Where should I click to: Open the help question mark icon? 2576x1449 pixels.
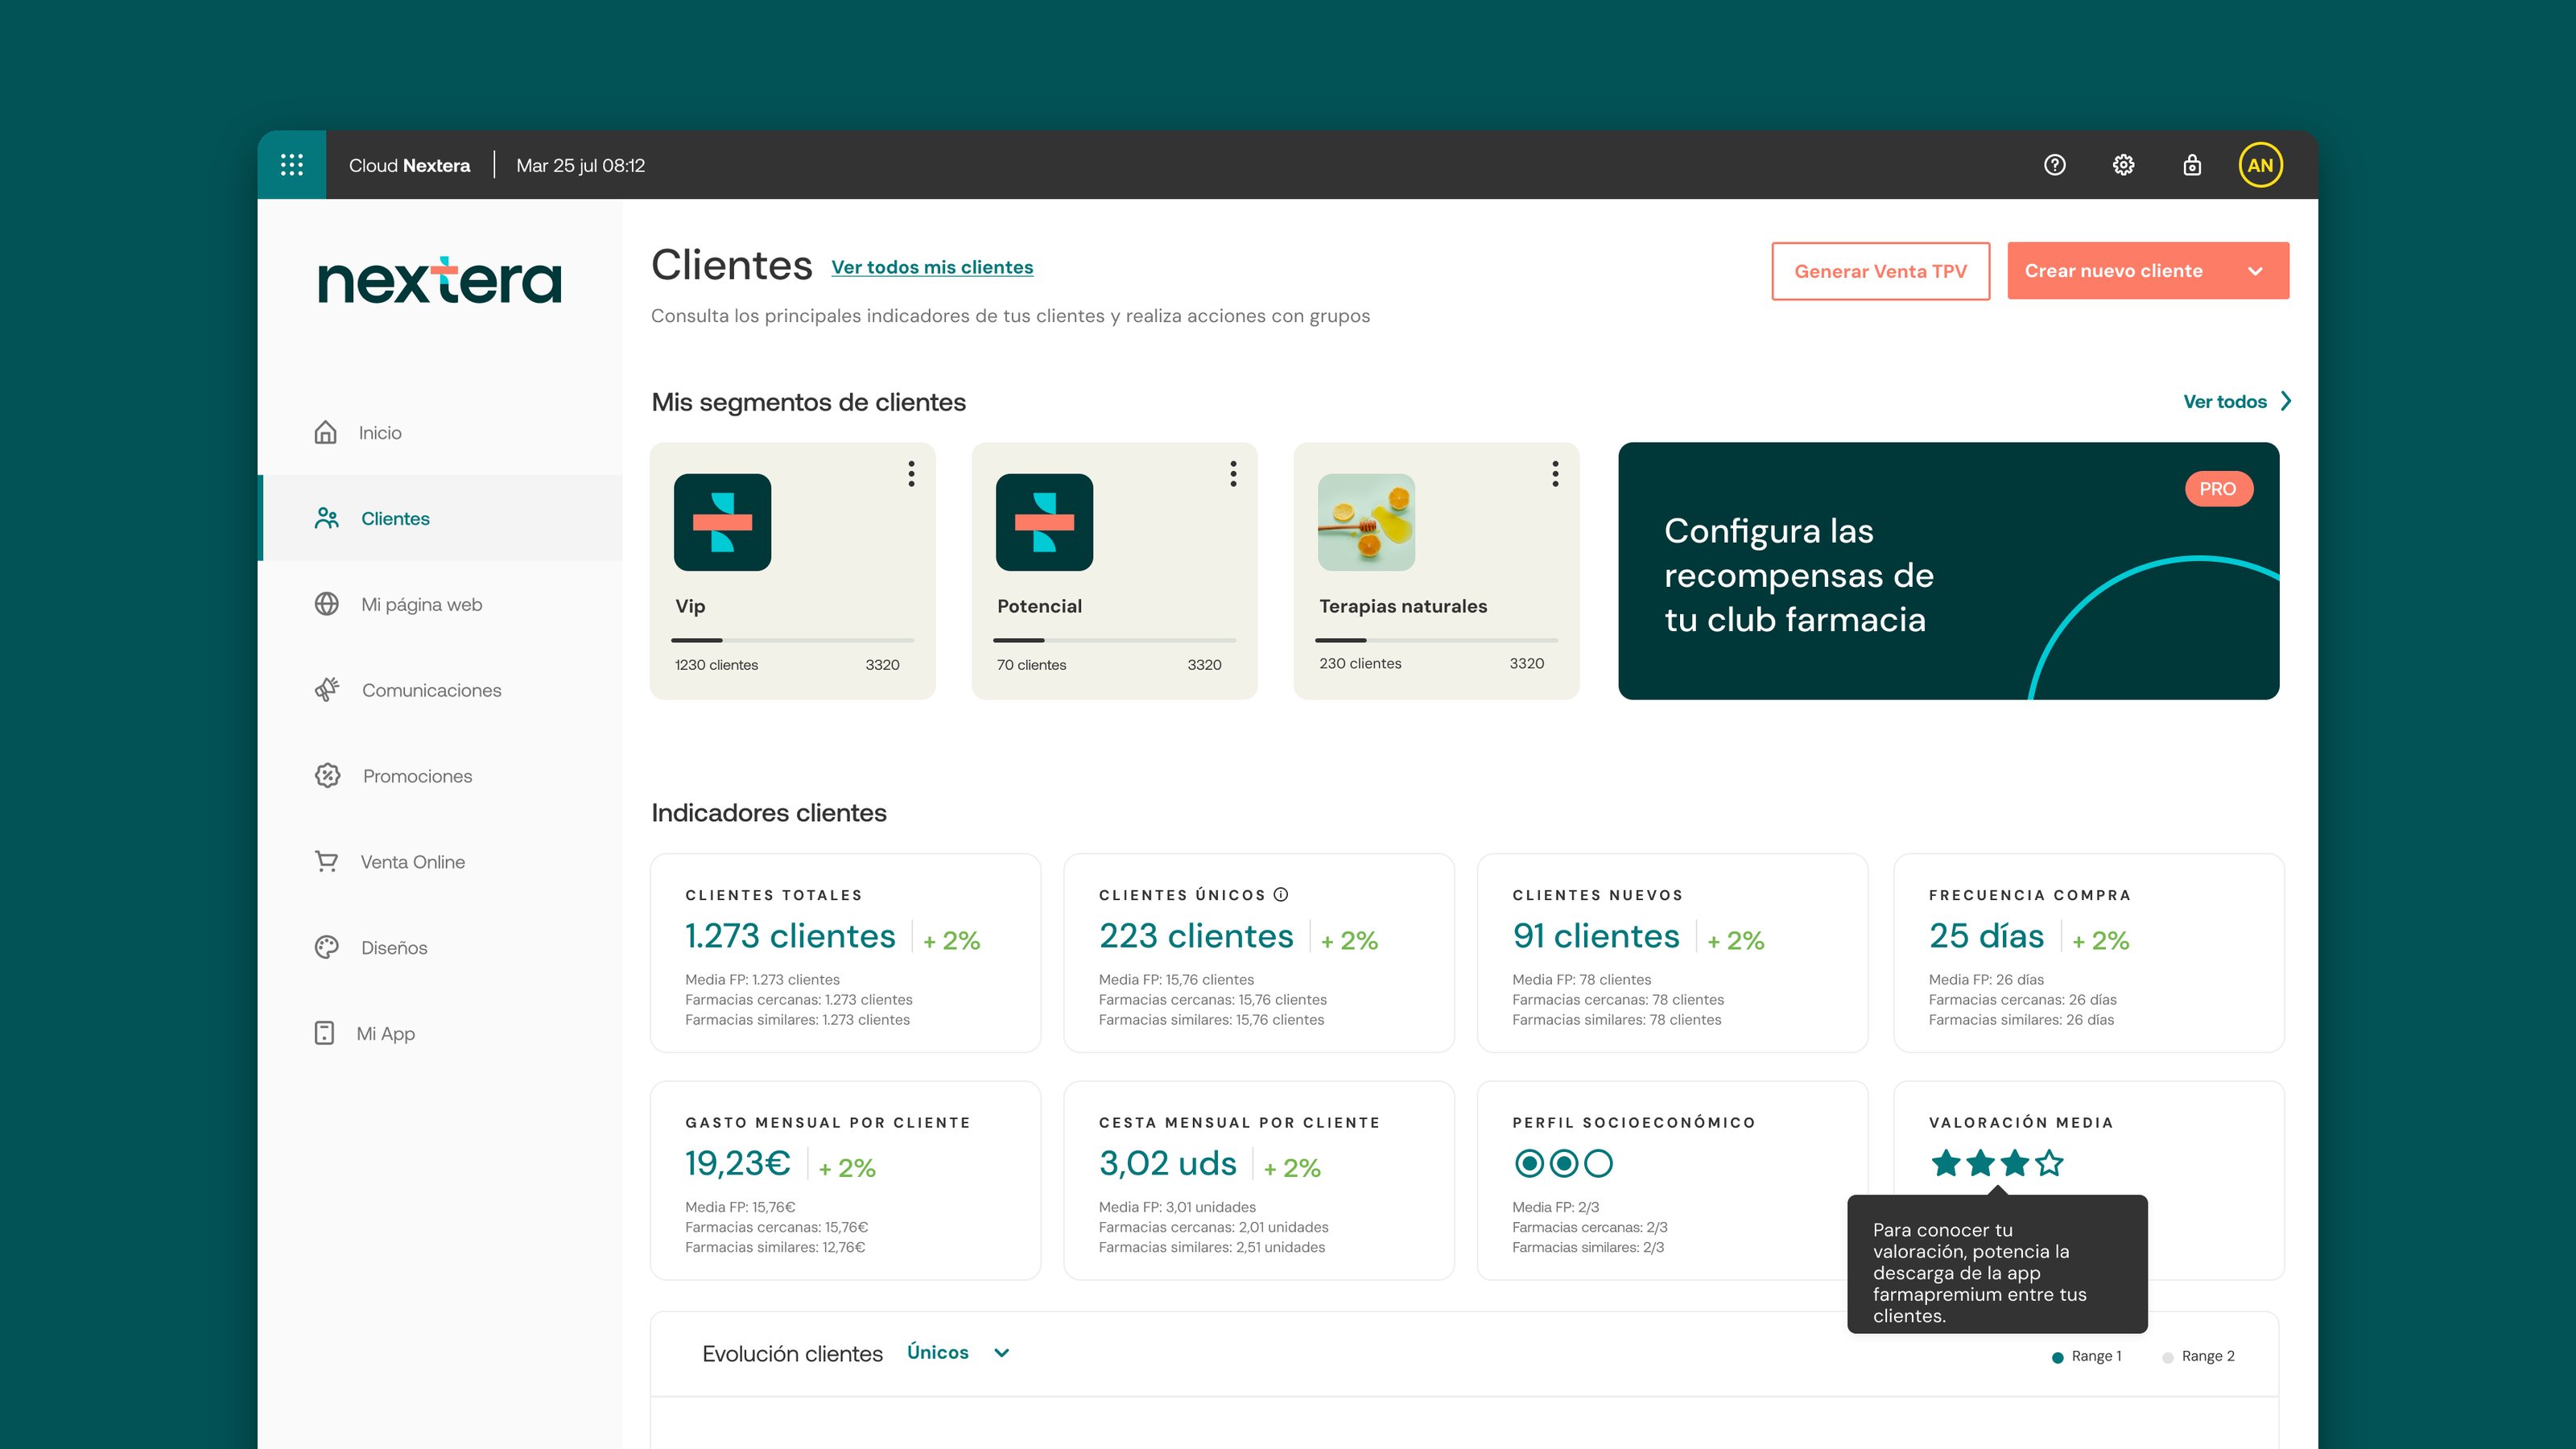pyautogui.click(x=2055, y=165)
